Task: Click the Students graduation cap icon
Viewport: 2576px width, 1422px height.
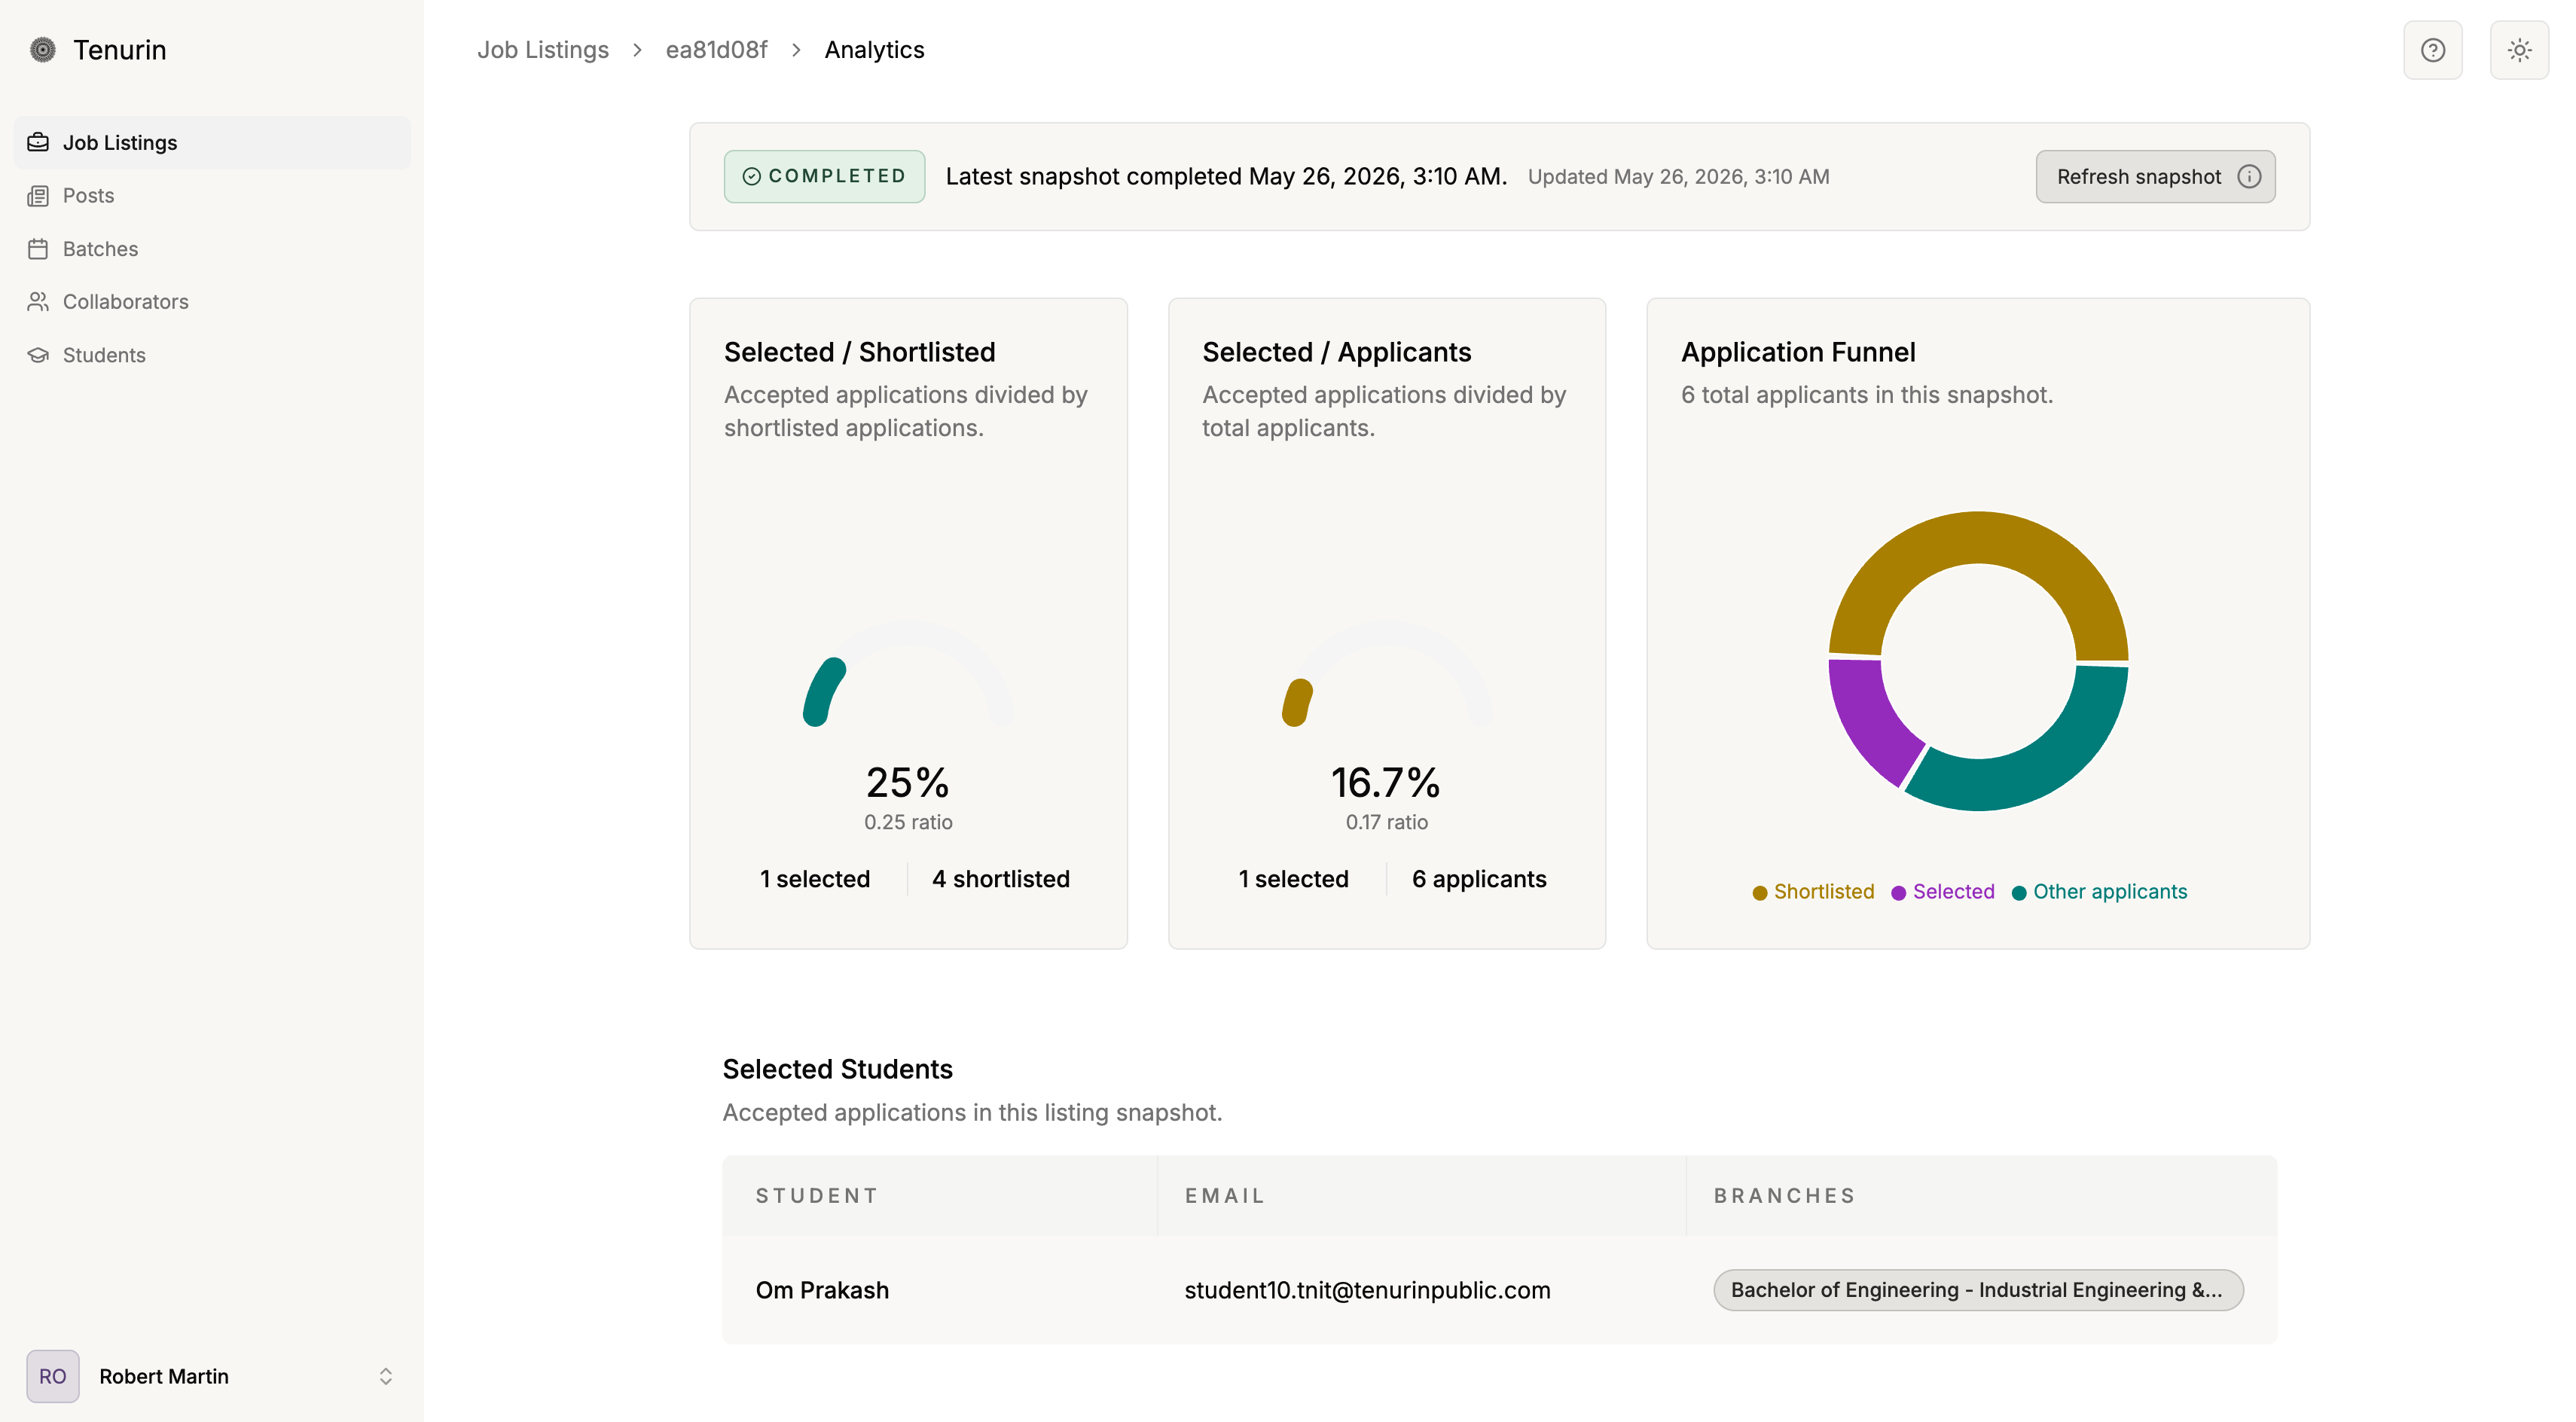Action: click(38, 355)
